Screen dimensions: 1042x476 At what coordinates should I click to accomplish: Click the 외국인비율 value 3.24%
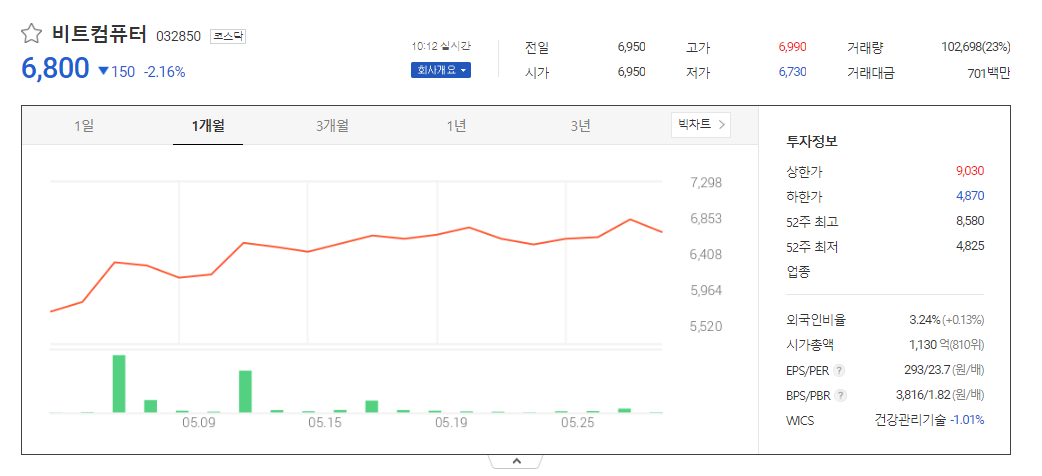click(x=924, y=320)
